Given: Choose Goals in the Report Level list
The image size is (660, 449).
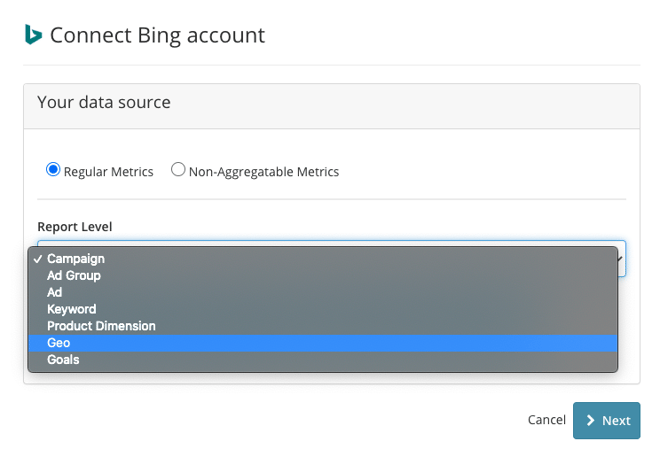Looking at the screenshot, I should click(x=323, y=360).
